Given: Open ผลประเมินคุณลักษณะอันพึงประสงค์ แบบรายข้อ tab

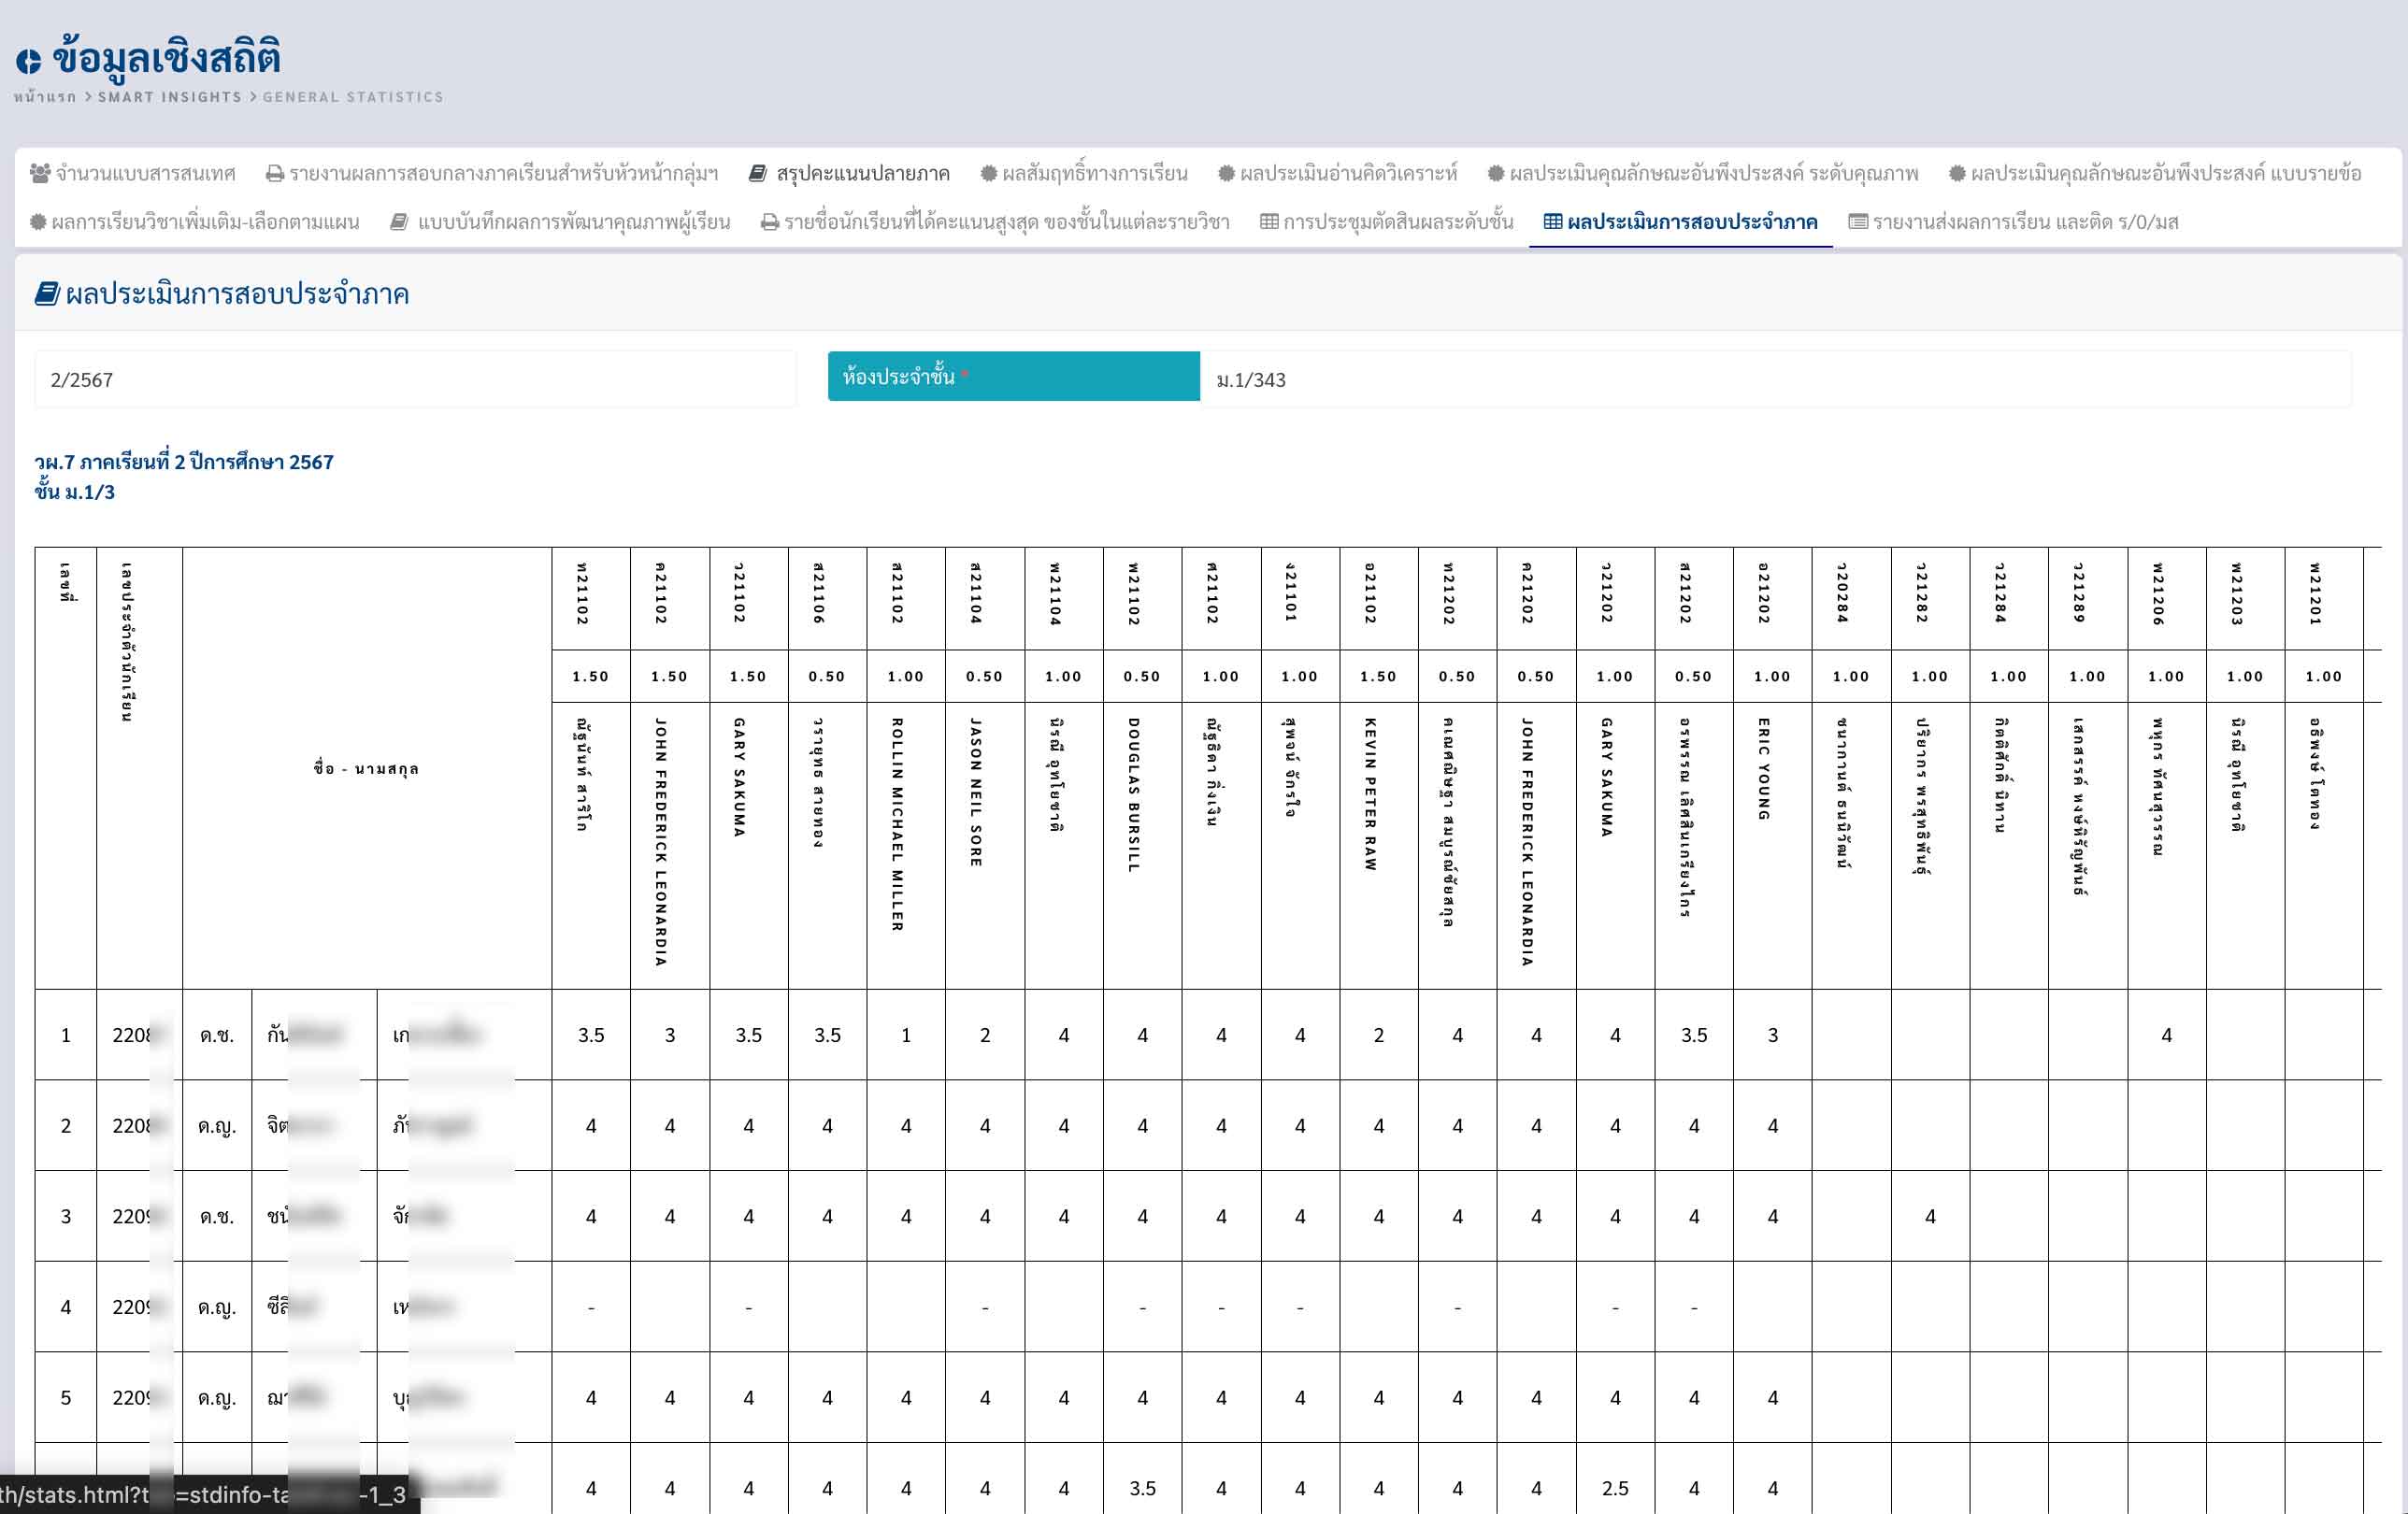Looking at the screenshot, I should (2155, 173).
